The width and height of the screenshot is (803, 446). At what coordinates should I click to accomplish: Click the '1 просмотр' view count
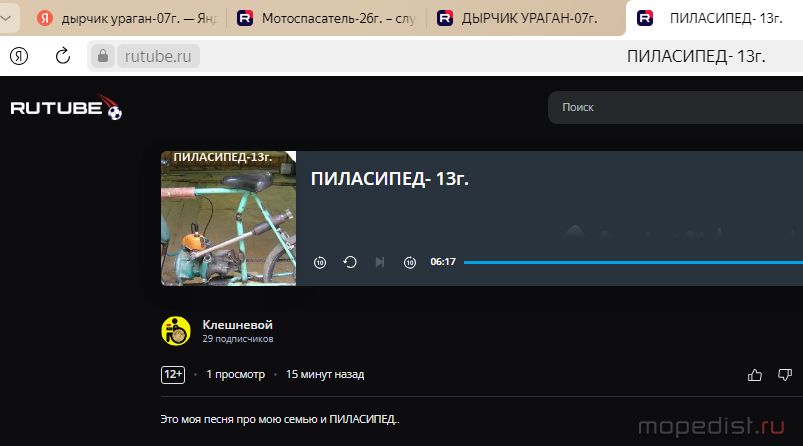pos(236,374)
